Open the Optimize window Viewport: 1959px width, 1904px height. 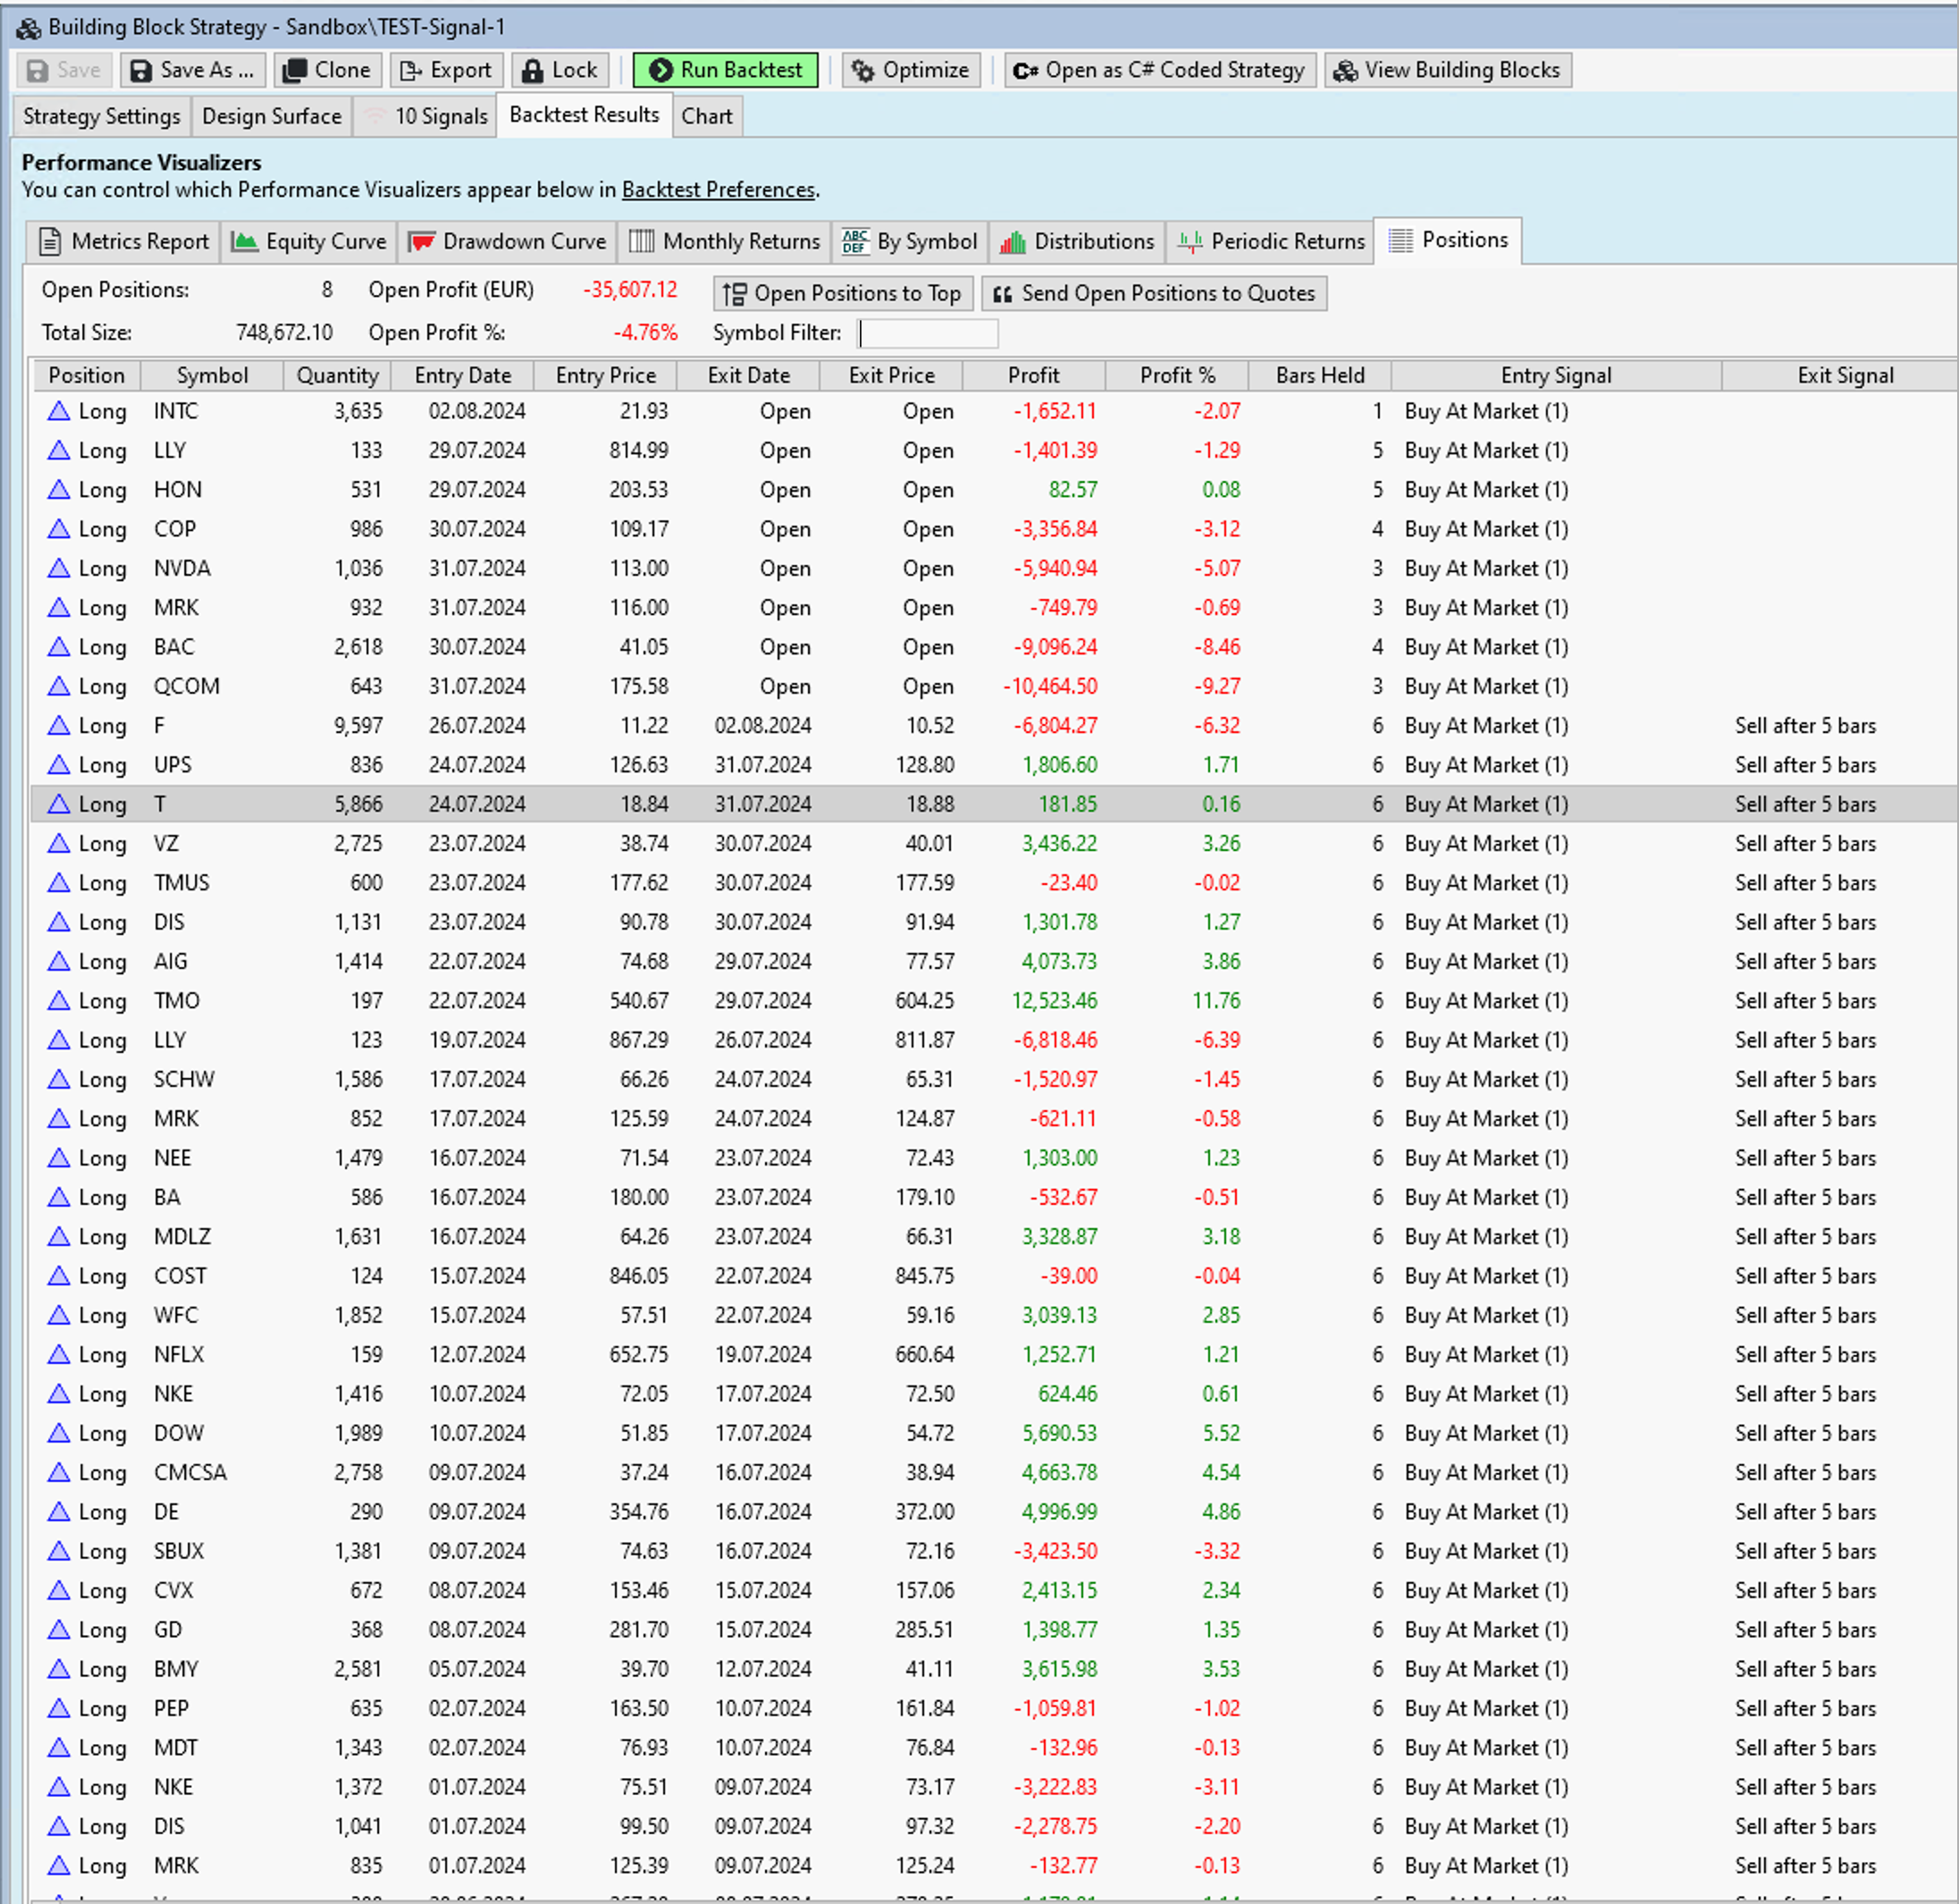click(911, 70)
